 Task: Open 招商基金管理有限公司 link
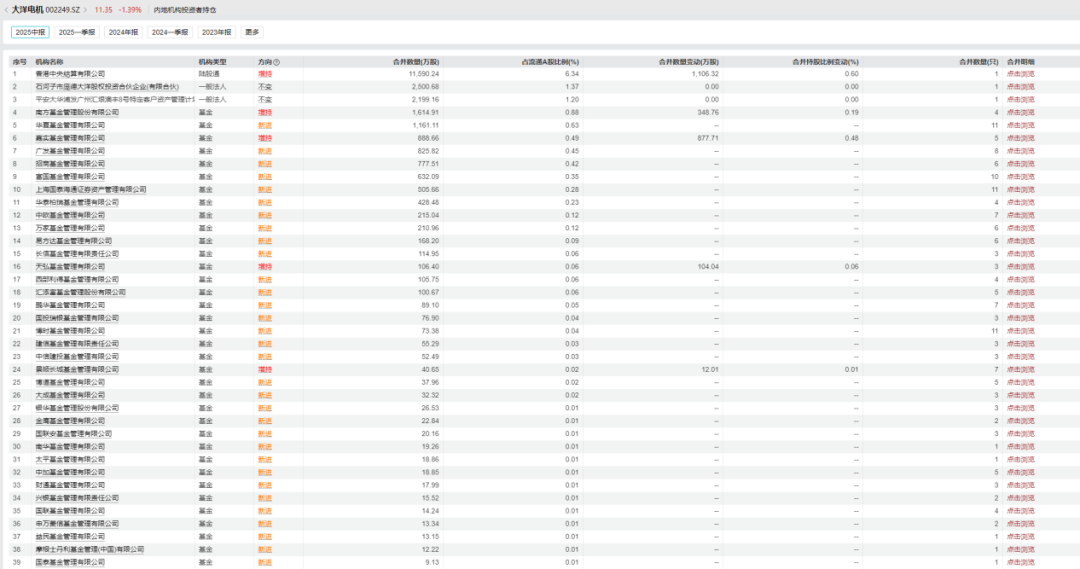pos(70,164)
